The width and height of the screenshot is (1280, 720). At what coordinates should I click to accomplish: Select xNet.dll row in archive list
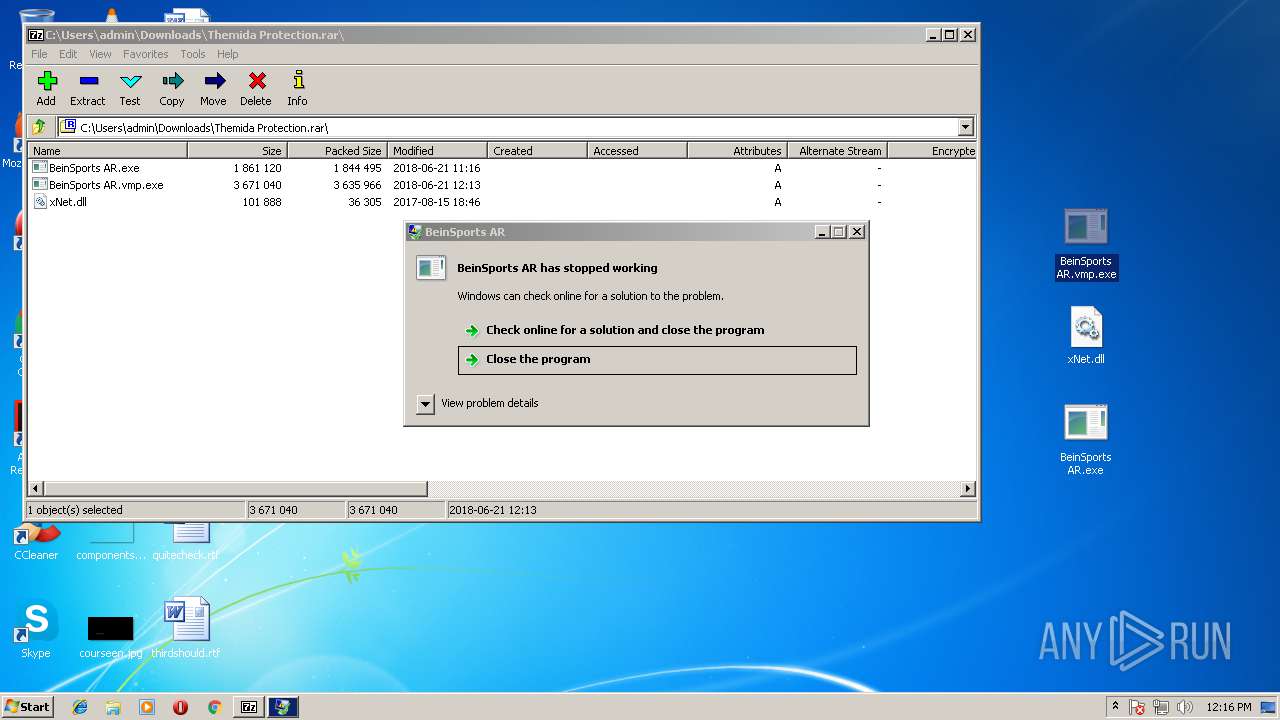502,202
